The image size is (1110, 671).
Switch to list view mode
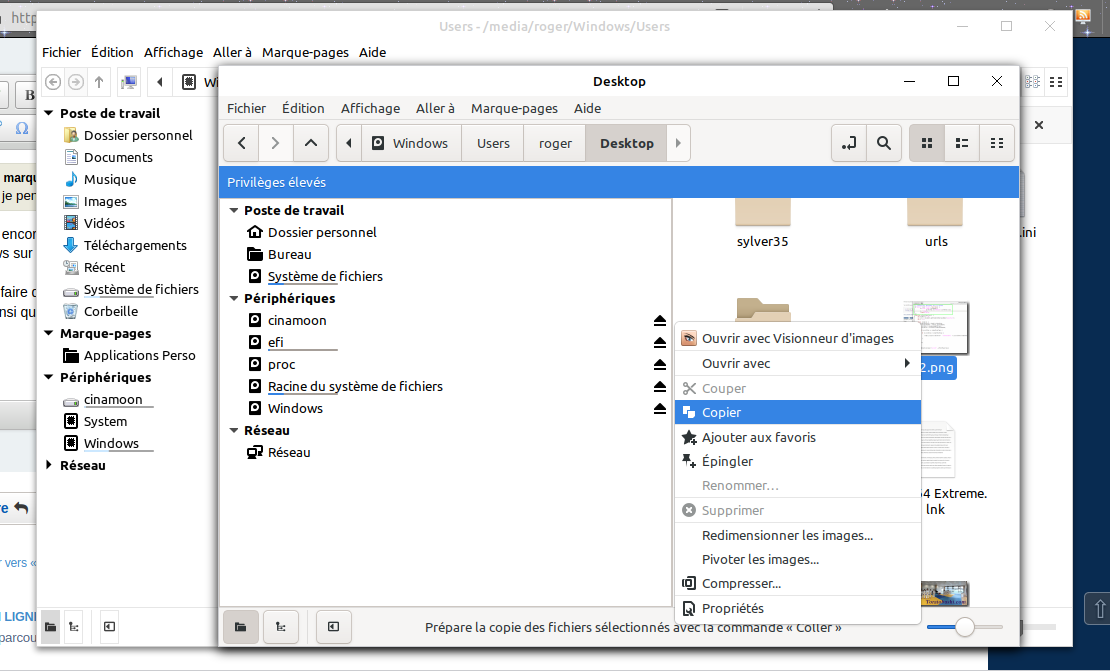(x=961, y=143)
